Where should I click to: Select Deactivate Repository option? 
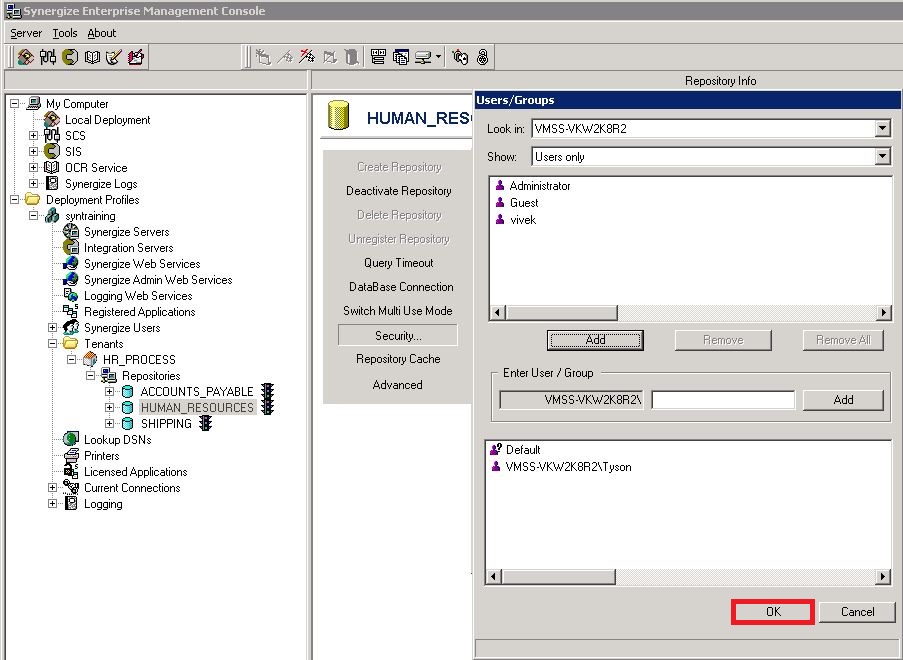(399, 191)
